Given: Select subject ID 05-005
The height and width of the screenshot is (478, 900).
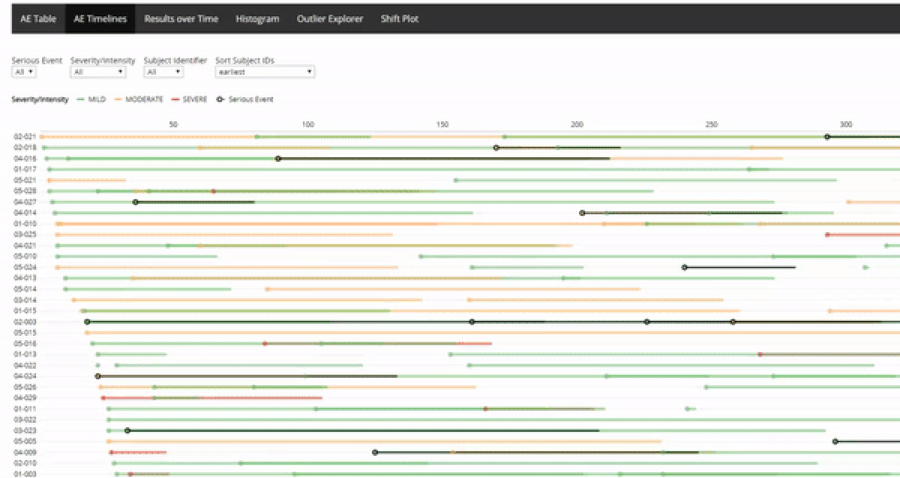Looking at the screenshot, I should click(25, 442).
